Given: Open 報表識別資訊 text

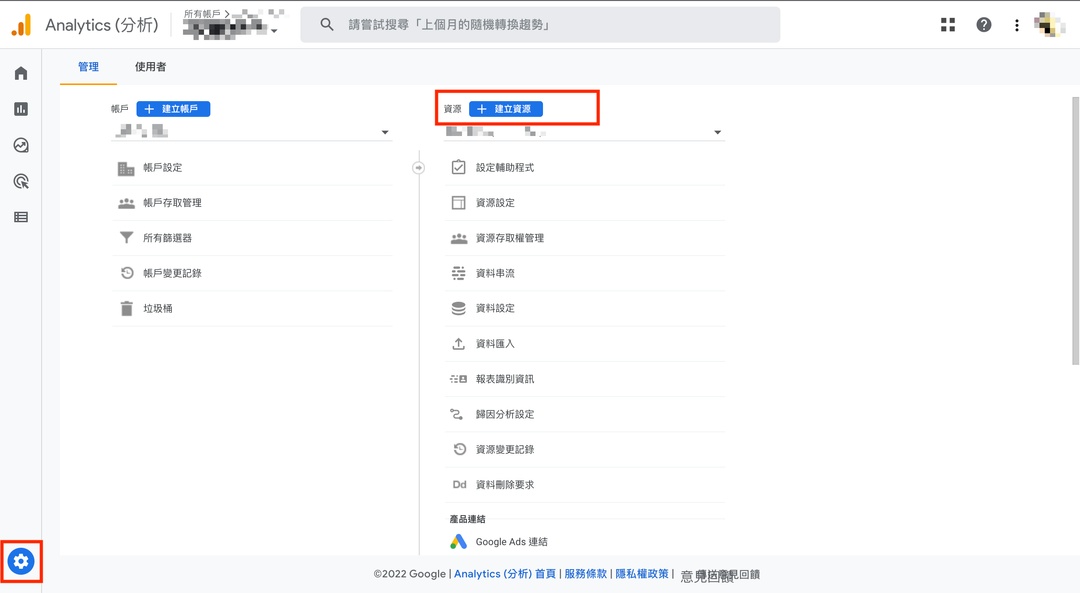Looking at the screenshot, I should coord(505,379).
